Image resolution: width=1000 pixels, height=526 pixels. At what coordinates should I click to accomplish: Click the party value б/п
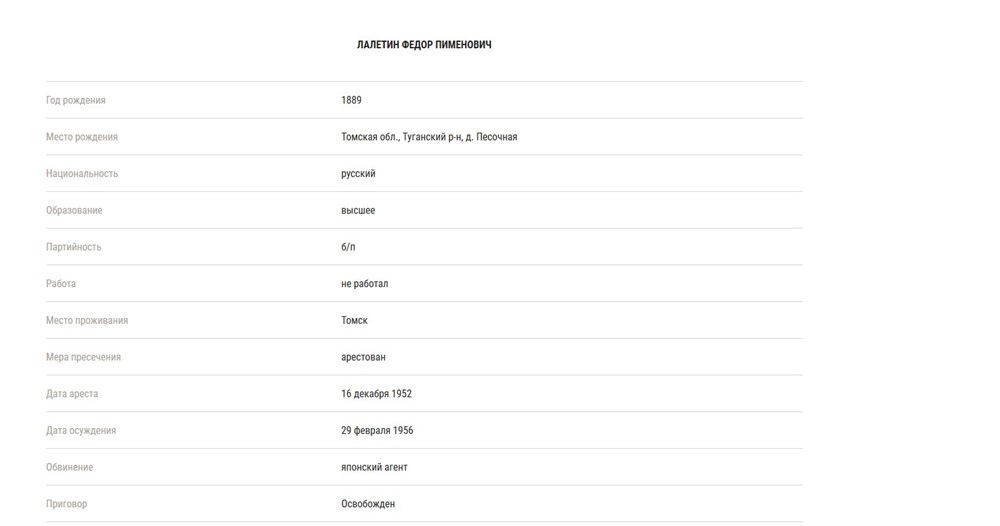click(348, 247)
